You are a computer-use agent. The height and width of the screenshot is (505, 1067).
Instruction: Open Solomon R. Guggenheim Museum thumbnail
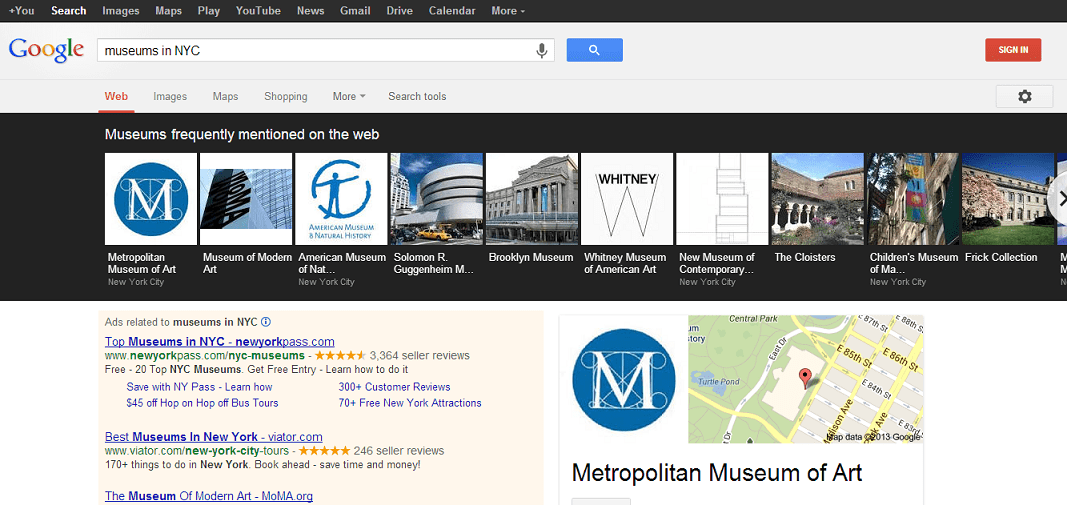click(x=436, y=199)
